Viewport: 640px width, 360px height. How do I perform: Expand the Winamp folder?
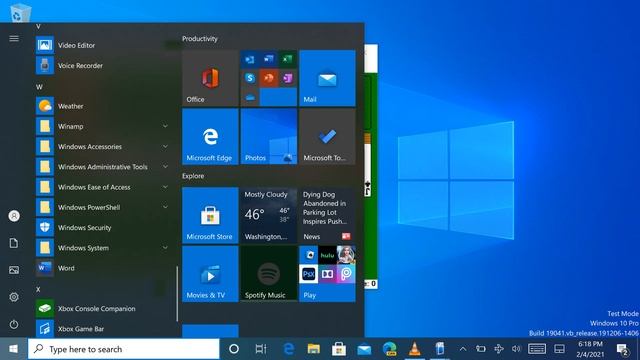point(102,126)
